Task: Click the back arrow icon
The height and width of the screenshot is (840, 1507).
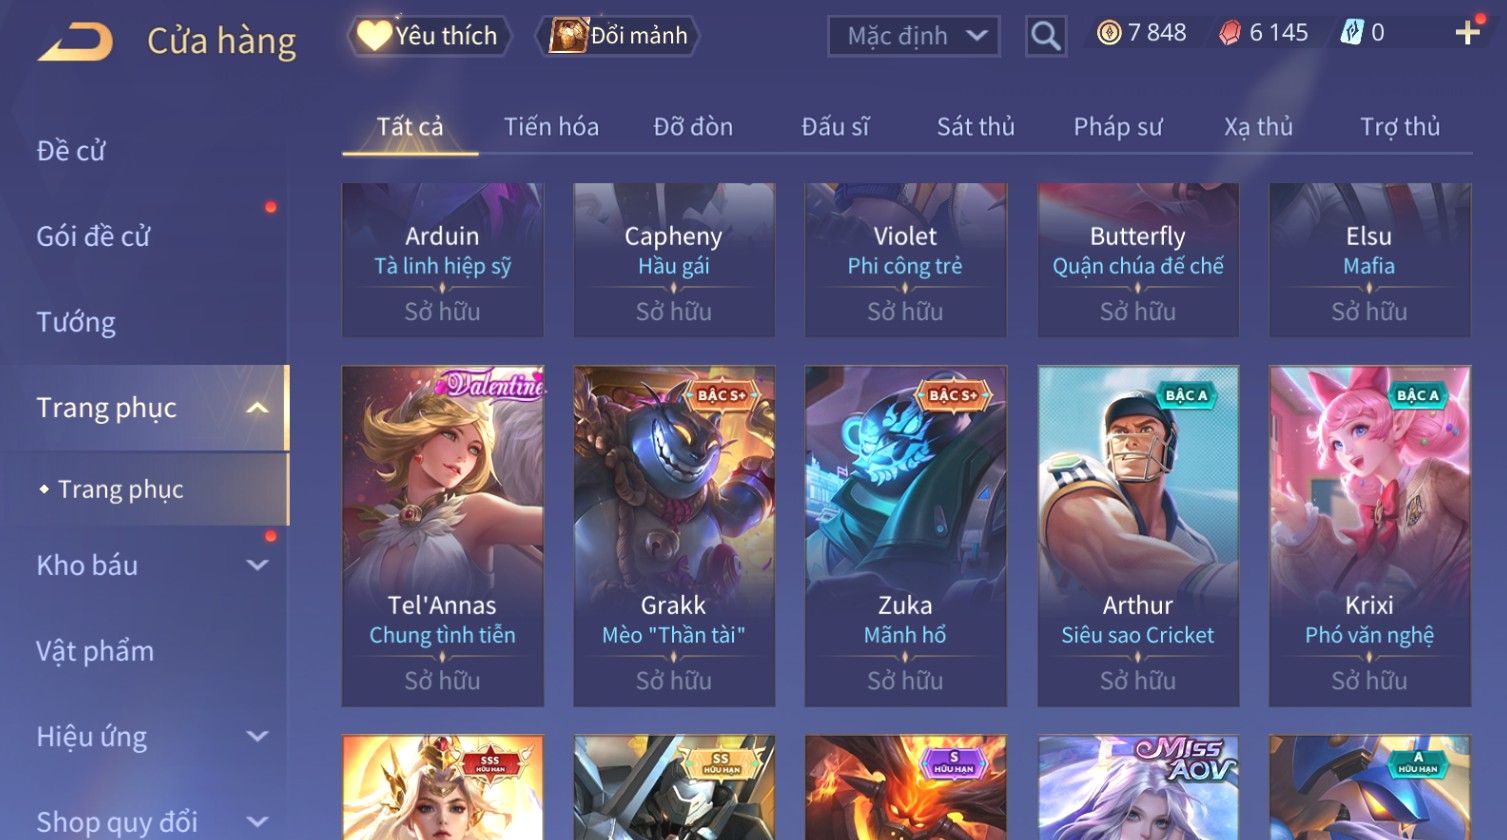Action: pos(75,42)
